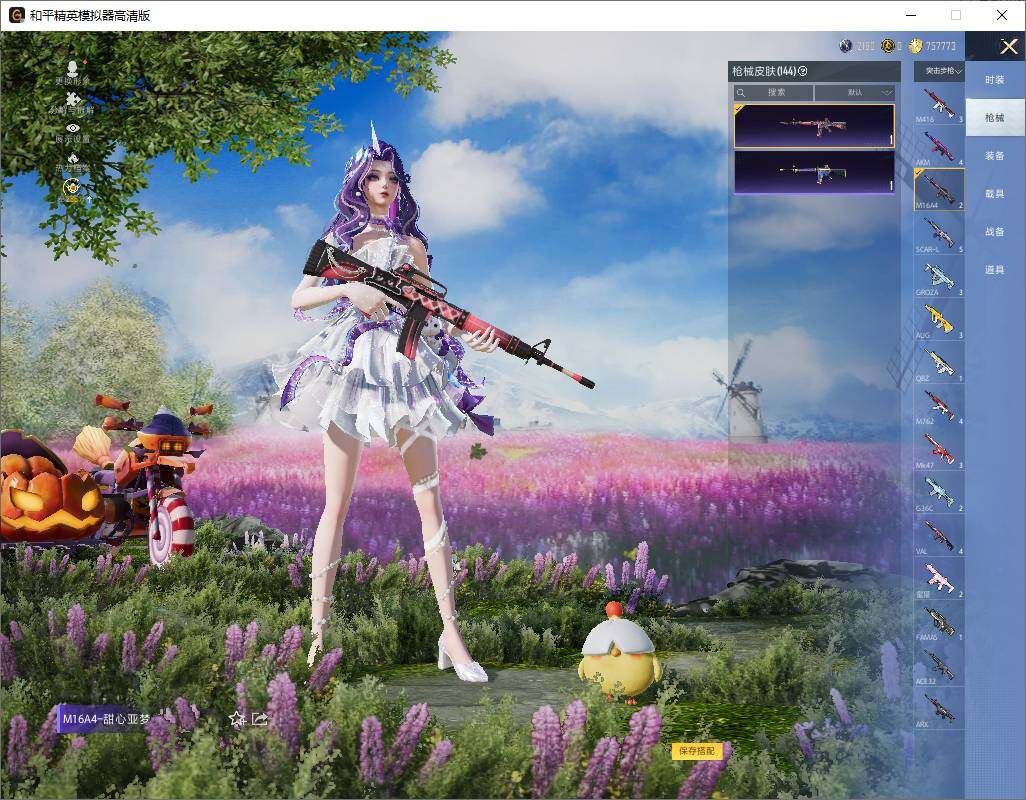
Task: Close the wardrobe with the X icon
Action: coord(1008,46)
